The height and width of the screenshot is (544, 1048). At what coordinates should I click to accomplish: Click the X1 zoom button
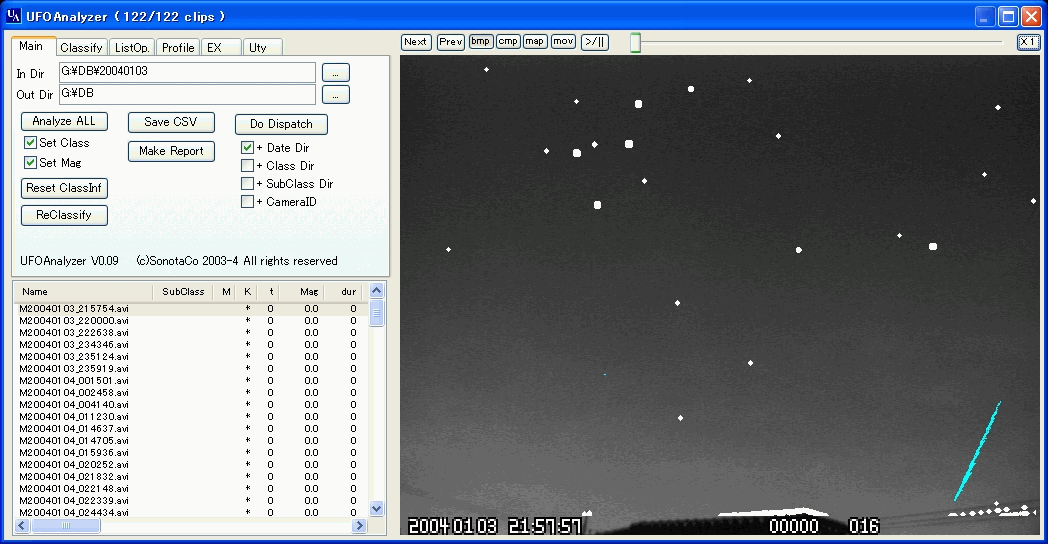click(1028, 42)
